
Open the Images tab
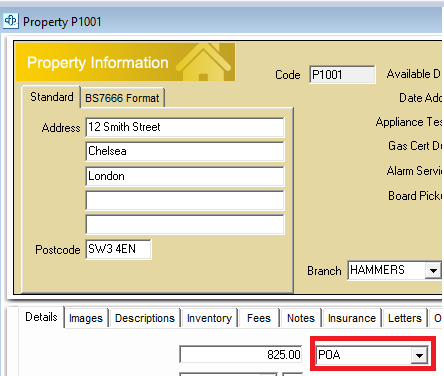(86, 318)
